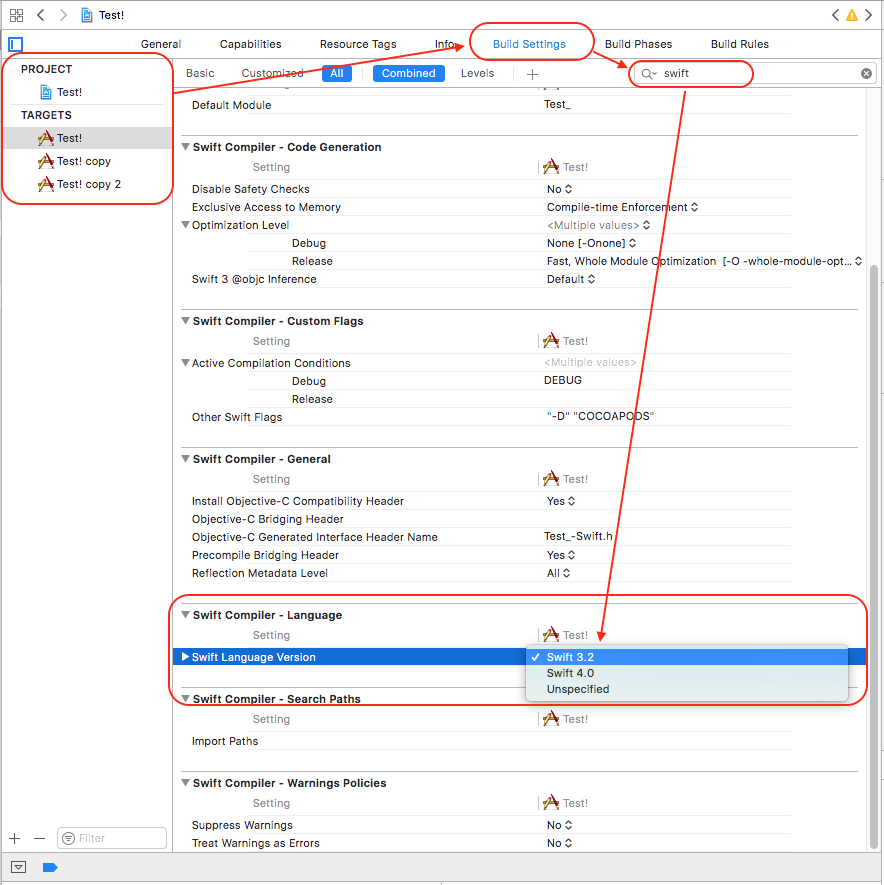Show the debug area toggle icon
Image resolution: width=884 pixels, height=885 pixels.
[19, 867]
